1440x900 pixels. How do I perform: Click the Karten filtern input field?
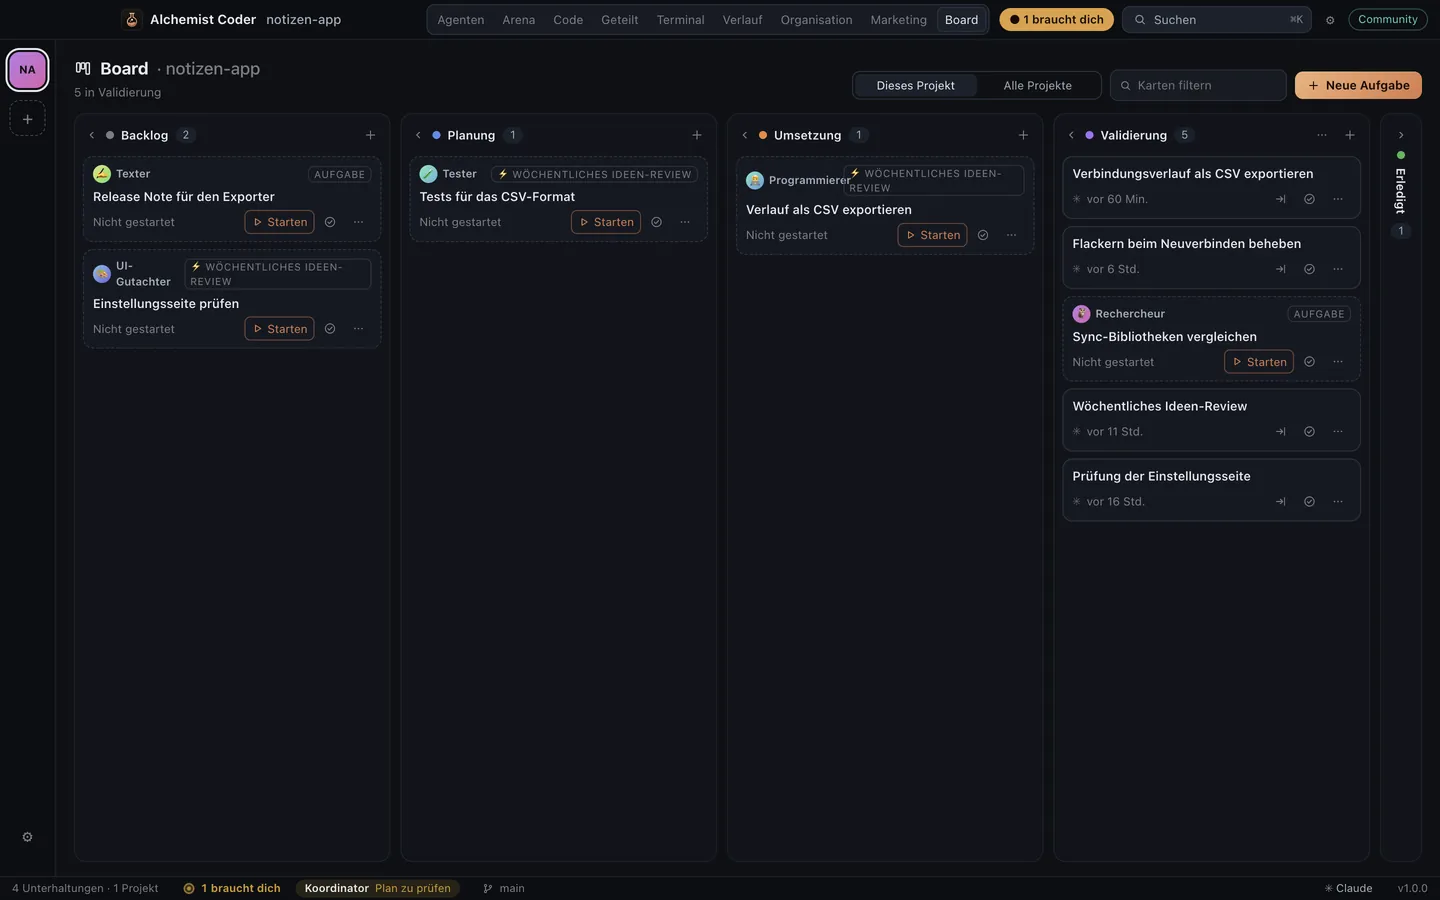pyautogui.click(x=1198, y=85)
